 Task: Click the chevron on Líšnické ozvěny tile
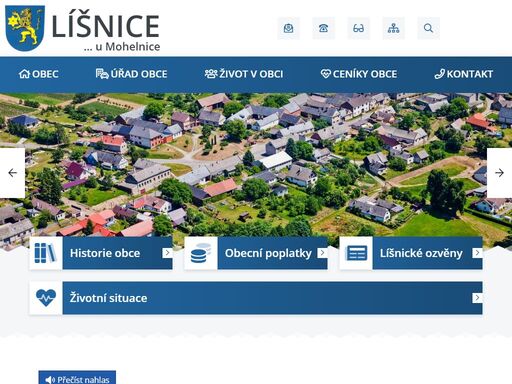pos(477,253)
